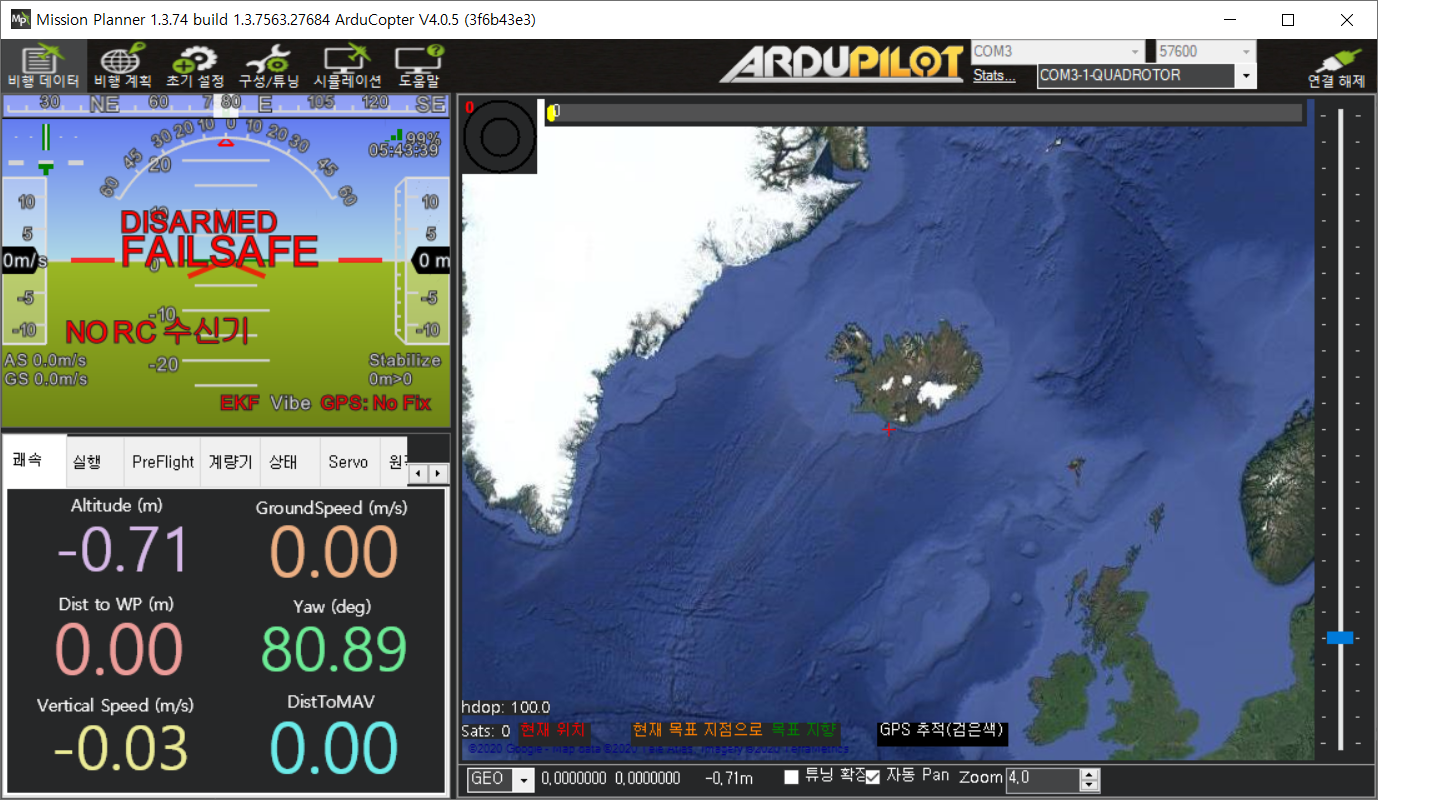Click the circular wind direction indicator
This screenshot has height=800, width=1438.
(x=500, y=136)
